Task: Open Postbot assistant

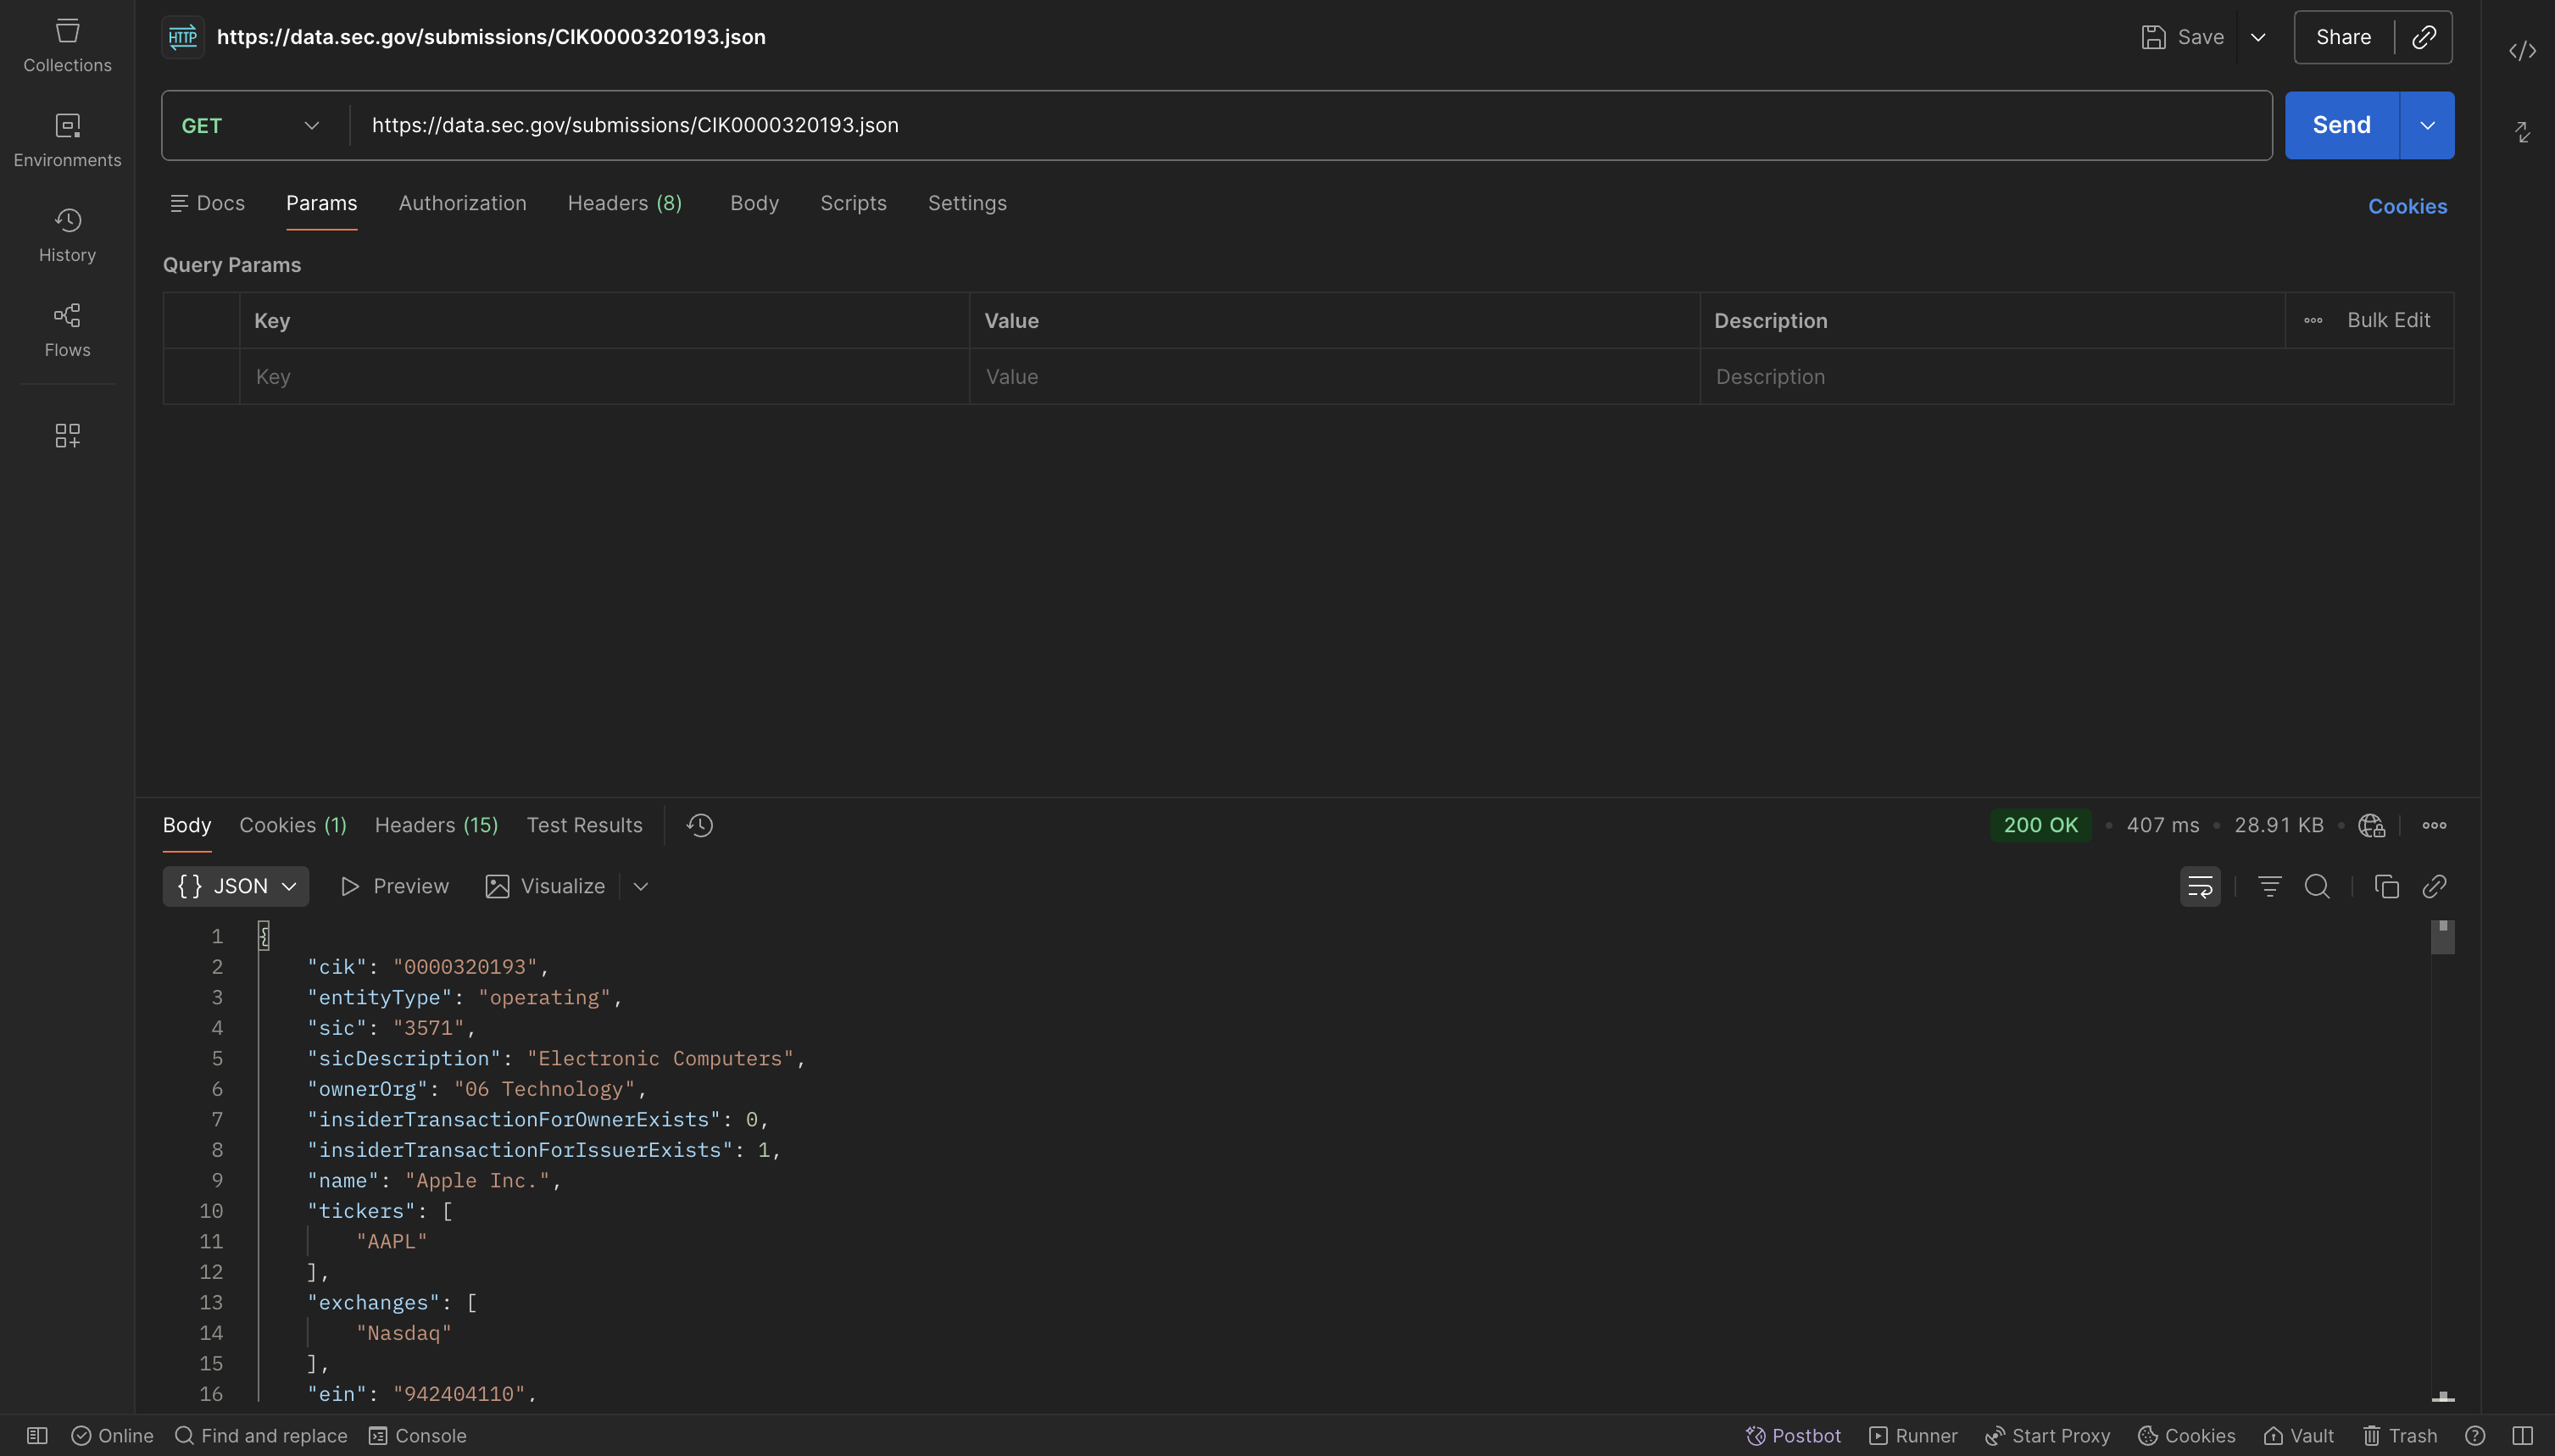Action: pyautogui.click(x=1793, y=1436)
